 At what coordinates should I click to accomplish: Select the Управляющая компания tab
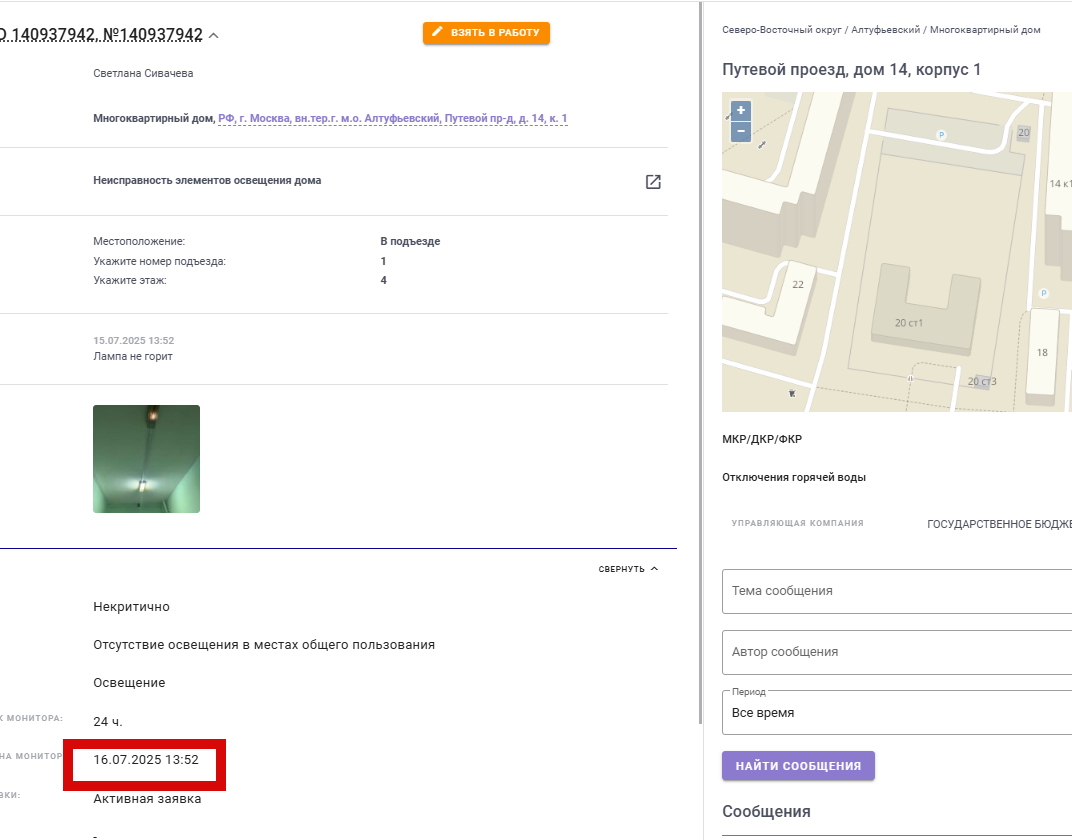point(797,523)
